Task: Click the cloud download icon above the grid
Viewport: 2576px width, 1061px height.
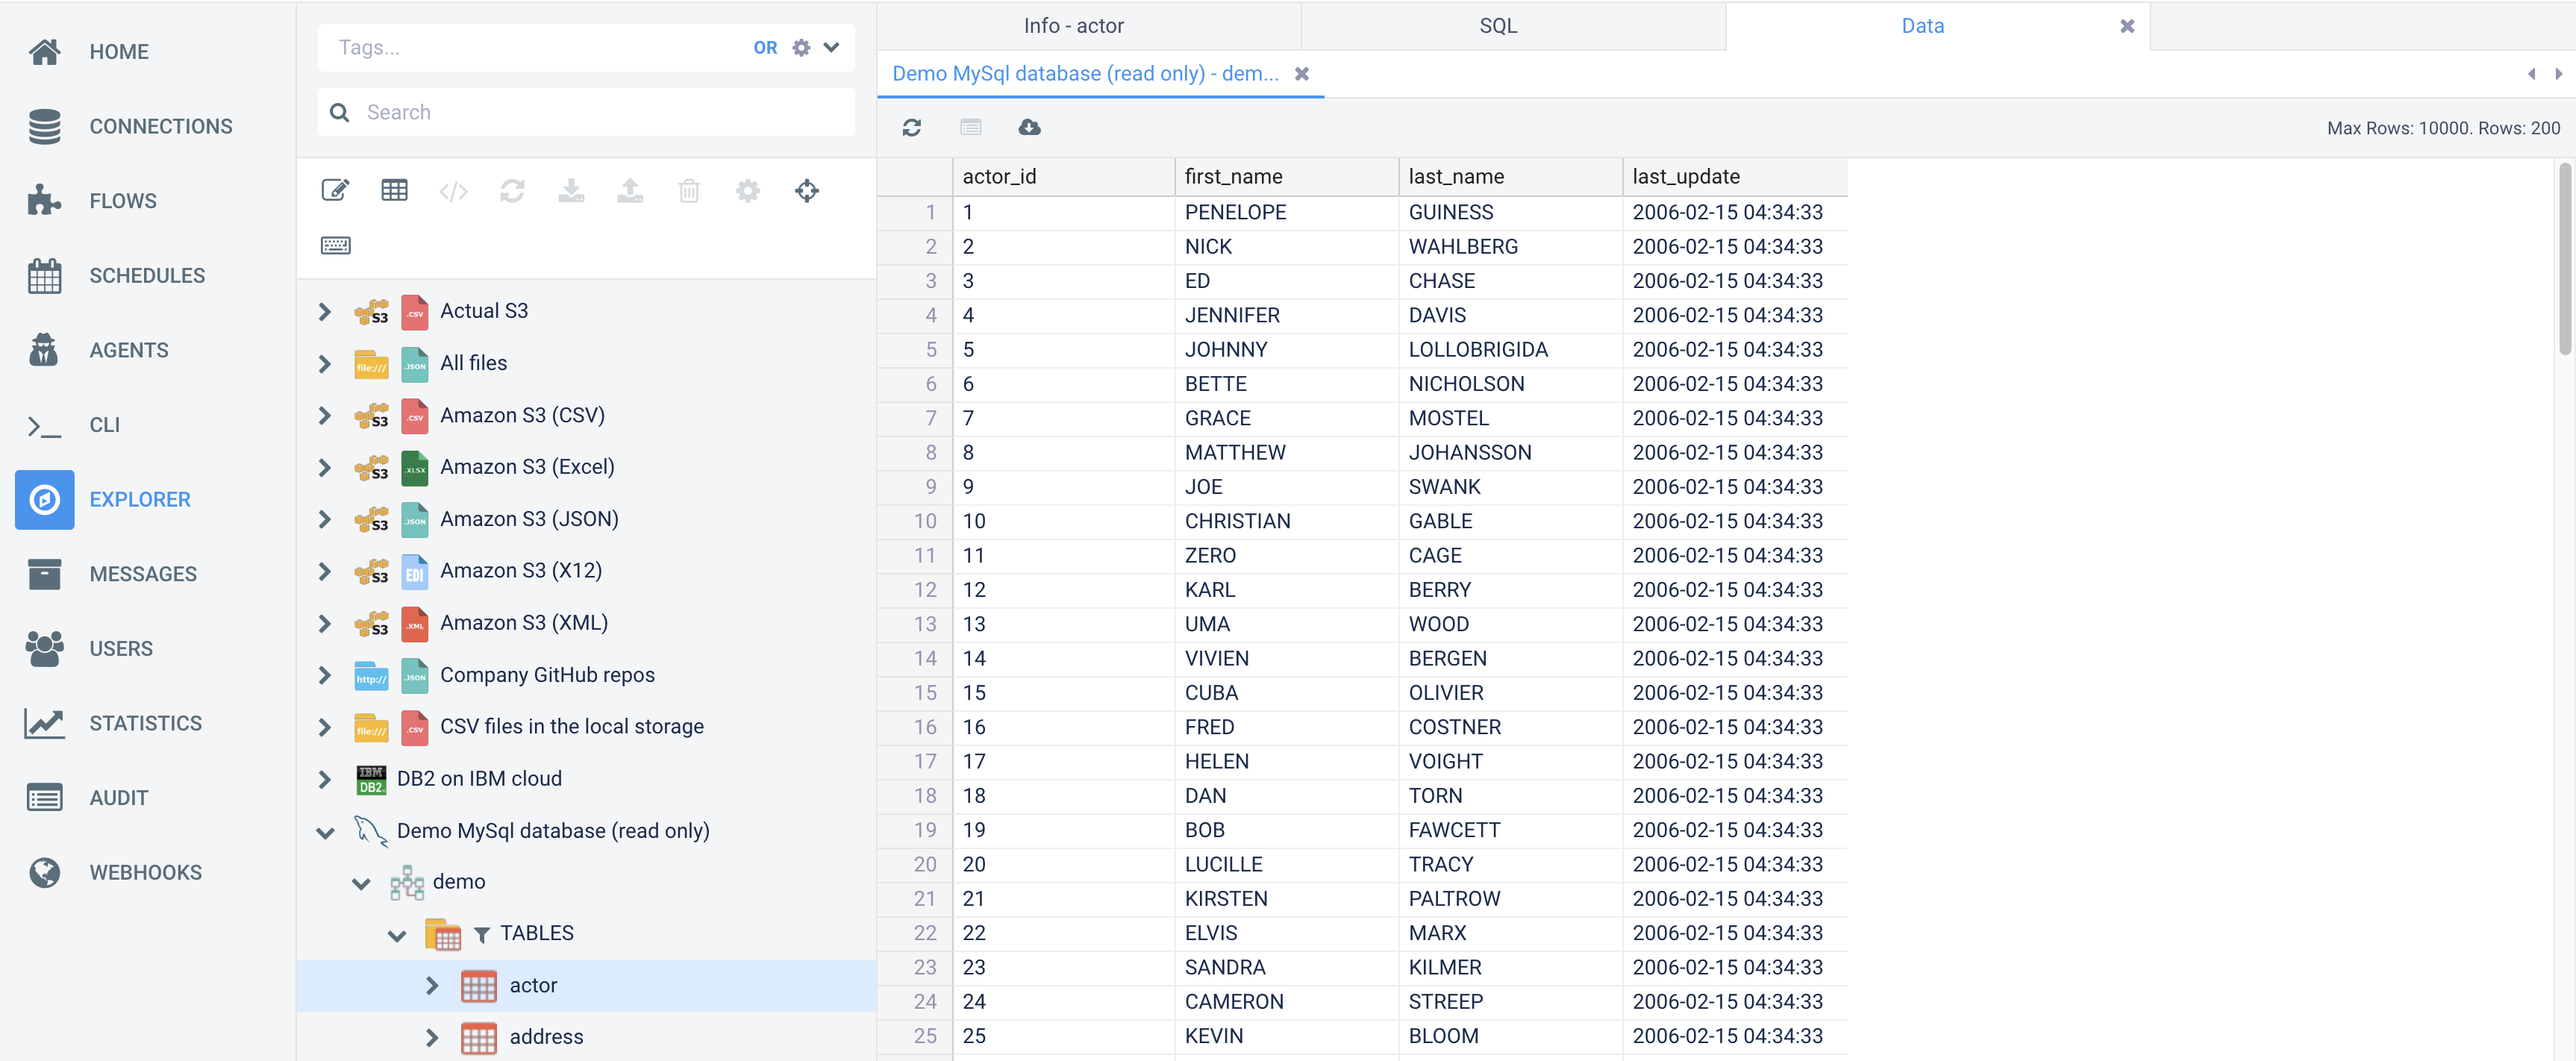Action: 1029,127
